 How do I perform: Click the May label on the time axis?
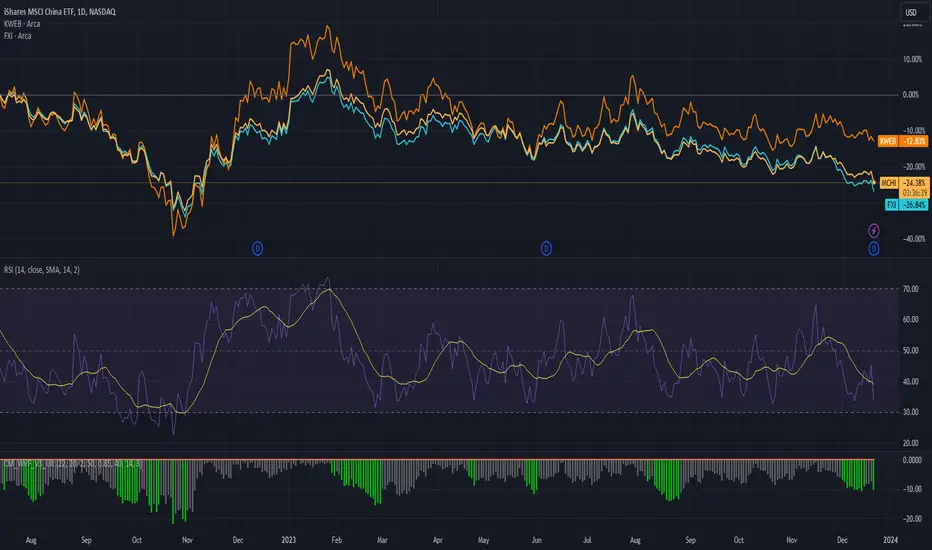(x=483, y=540)
